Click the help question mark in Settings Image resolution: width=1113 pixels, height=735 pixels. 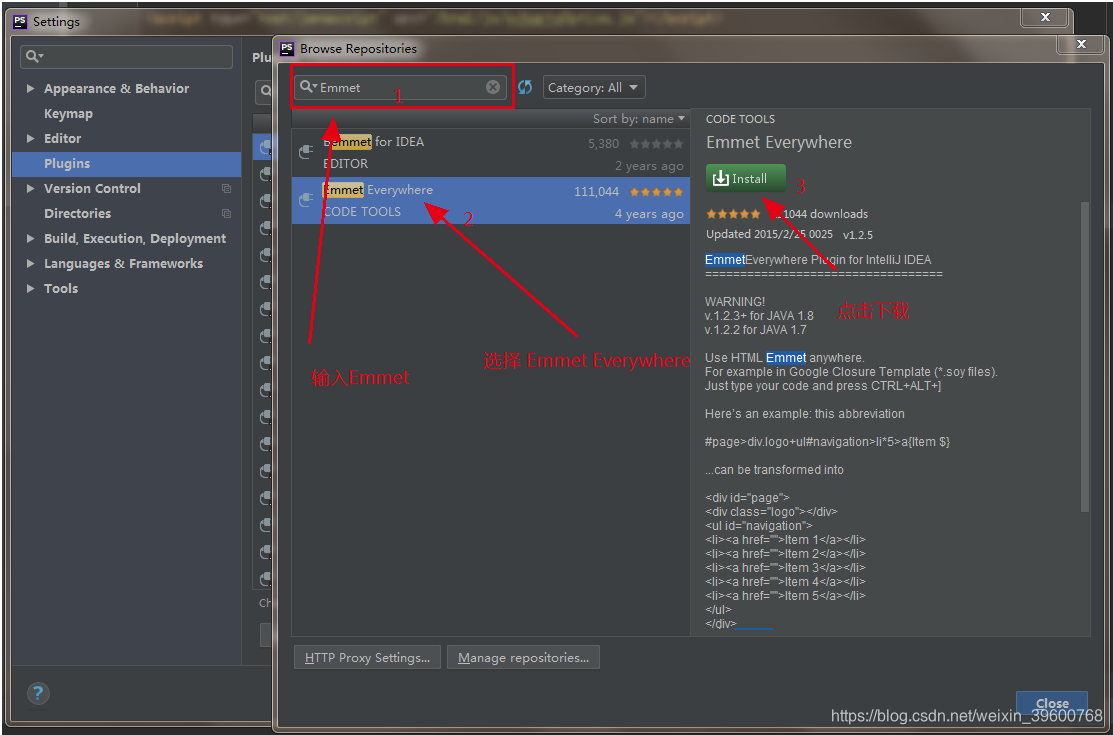38,693
